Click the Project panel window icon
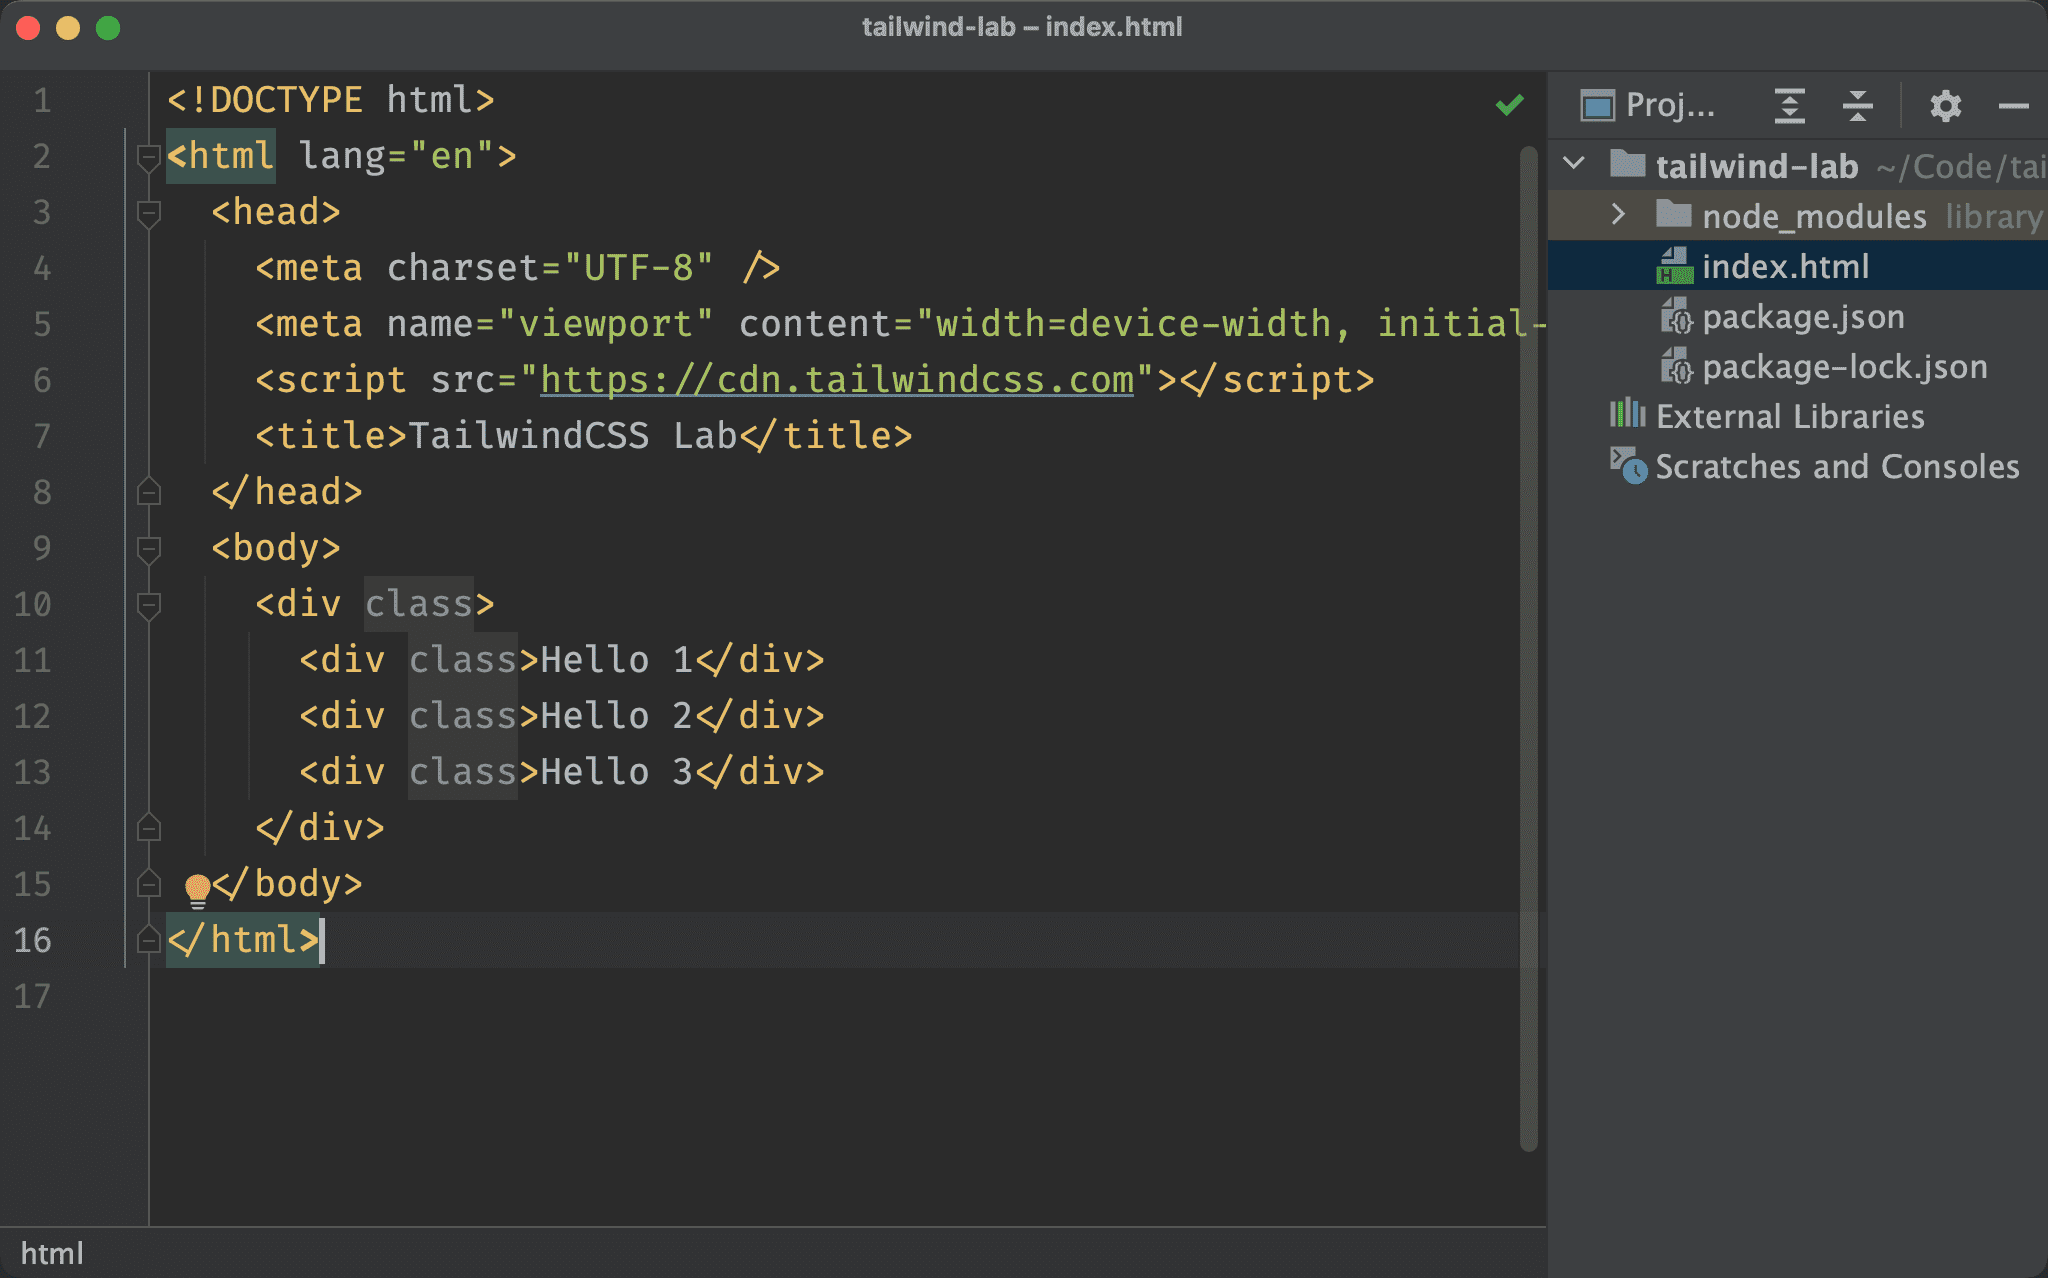This screenshot has width=2048, height=1278. (x=1597, y=105)
